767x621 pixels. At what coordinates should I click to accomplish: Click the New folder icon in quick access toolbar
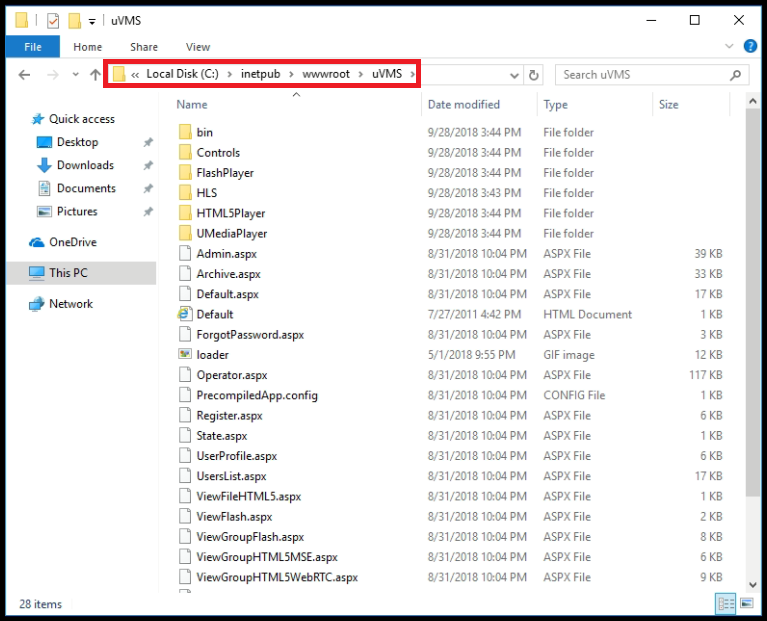(74, 21)
